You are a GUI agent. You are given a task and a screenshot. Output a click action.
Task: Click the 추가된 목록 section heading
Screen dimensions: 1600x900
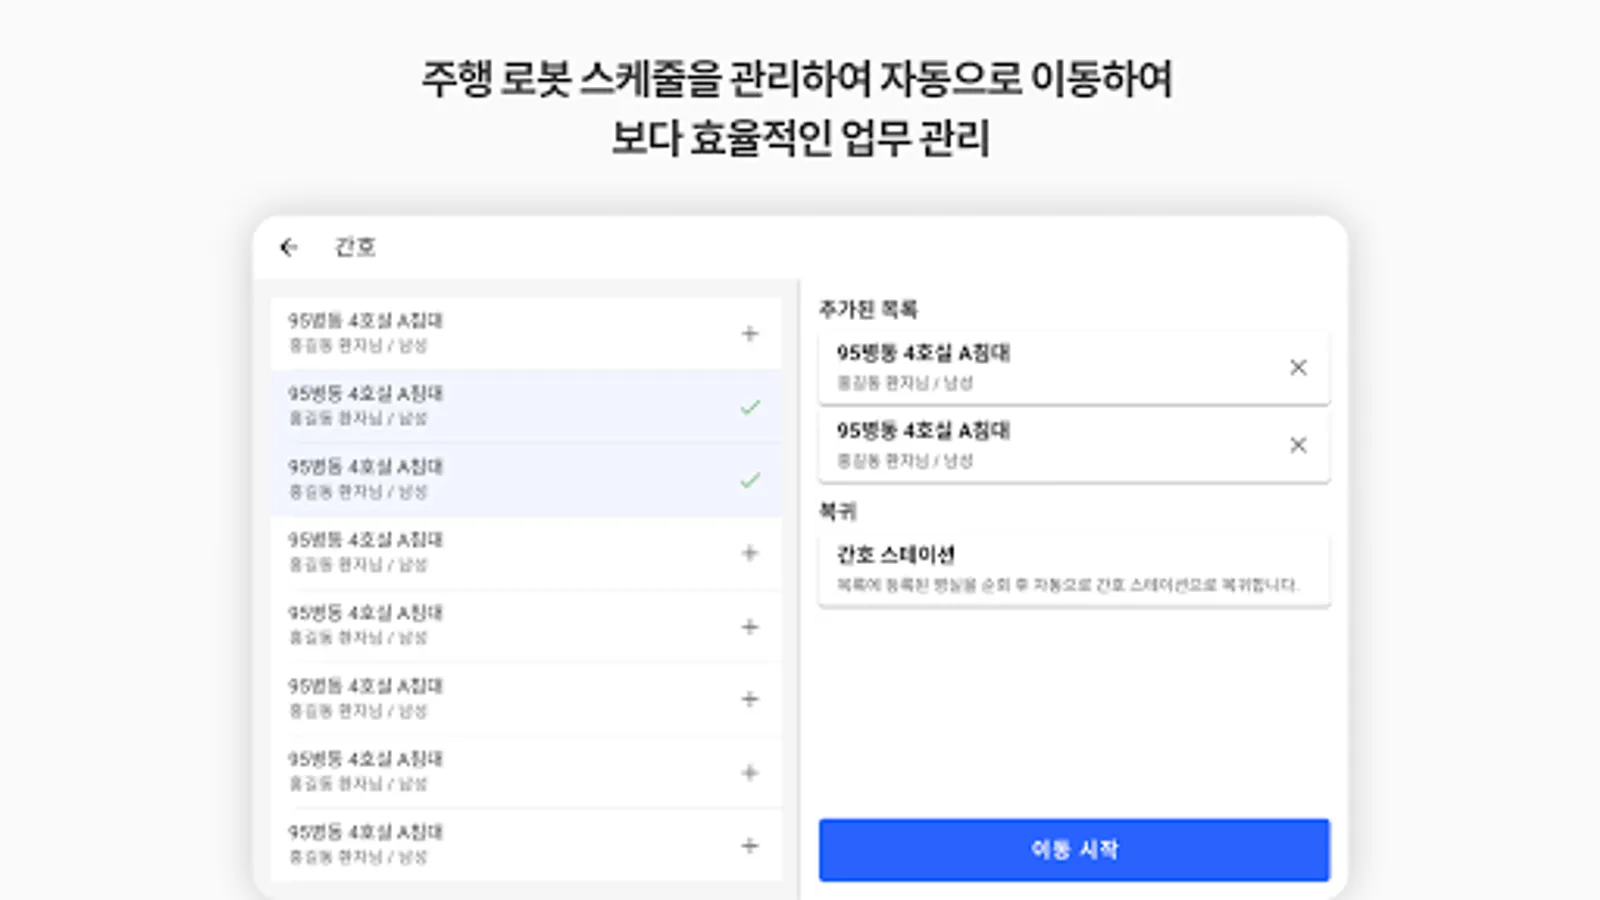tap(868, 310)
